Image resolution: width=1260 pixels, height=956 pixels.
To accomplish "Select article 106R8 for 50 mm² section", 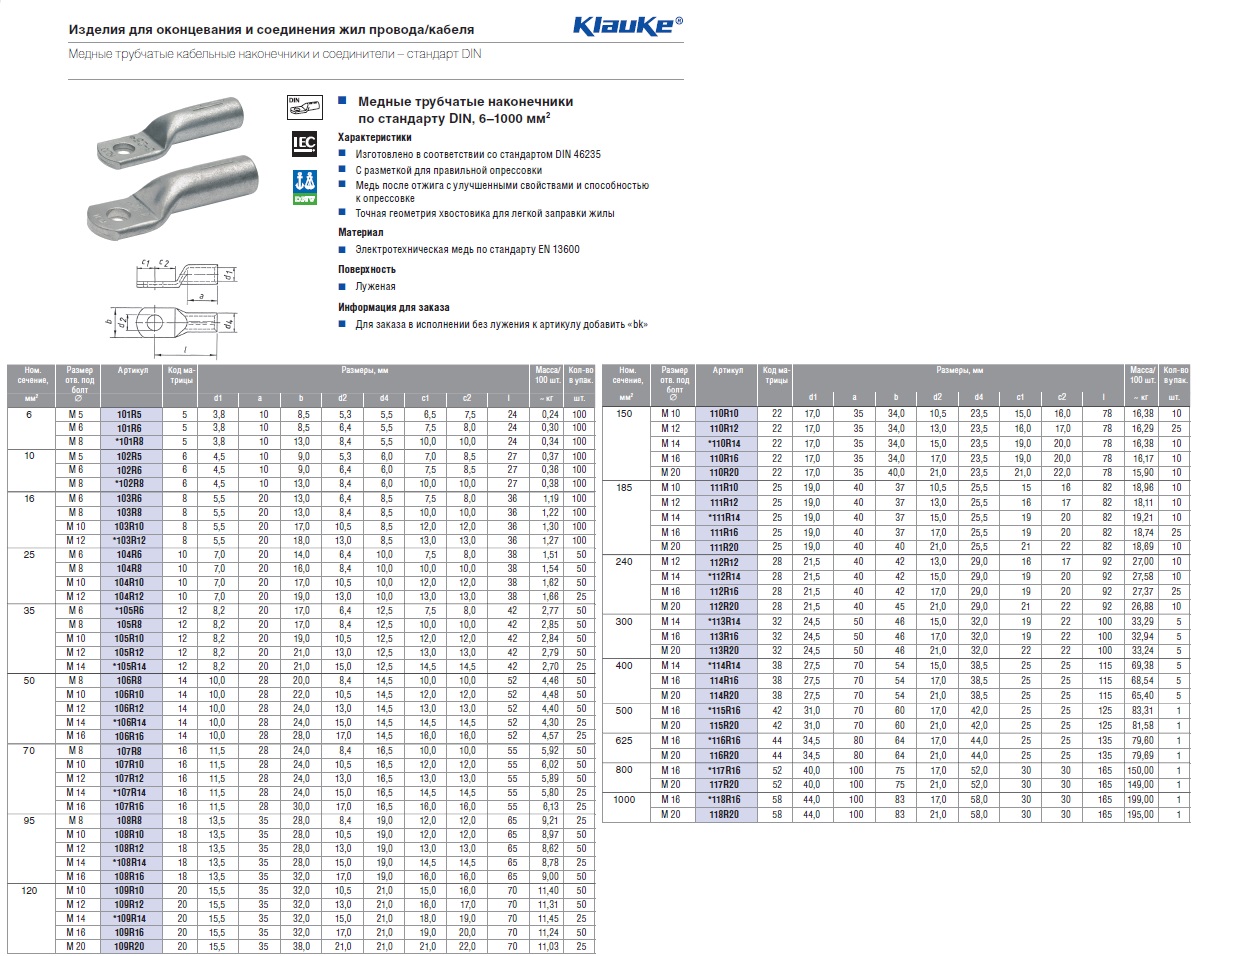I will 129,680.
